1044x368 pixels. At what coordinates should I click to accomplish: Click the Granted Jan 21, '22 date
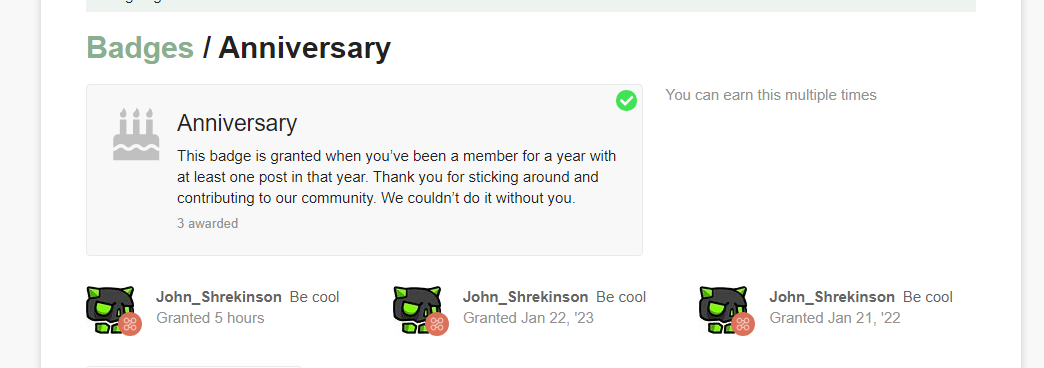point(835,318)
